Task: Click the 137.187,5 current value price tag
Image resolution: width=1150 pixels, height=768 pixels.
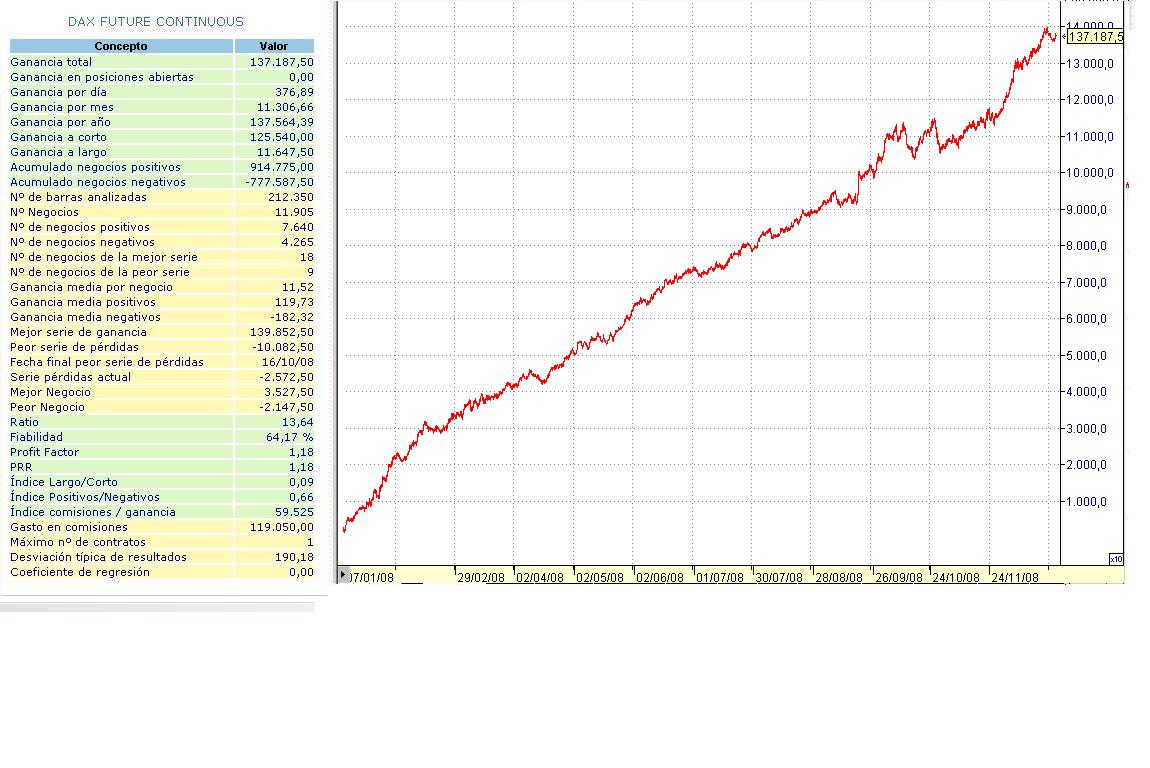Action: coord(1095,37)
